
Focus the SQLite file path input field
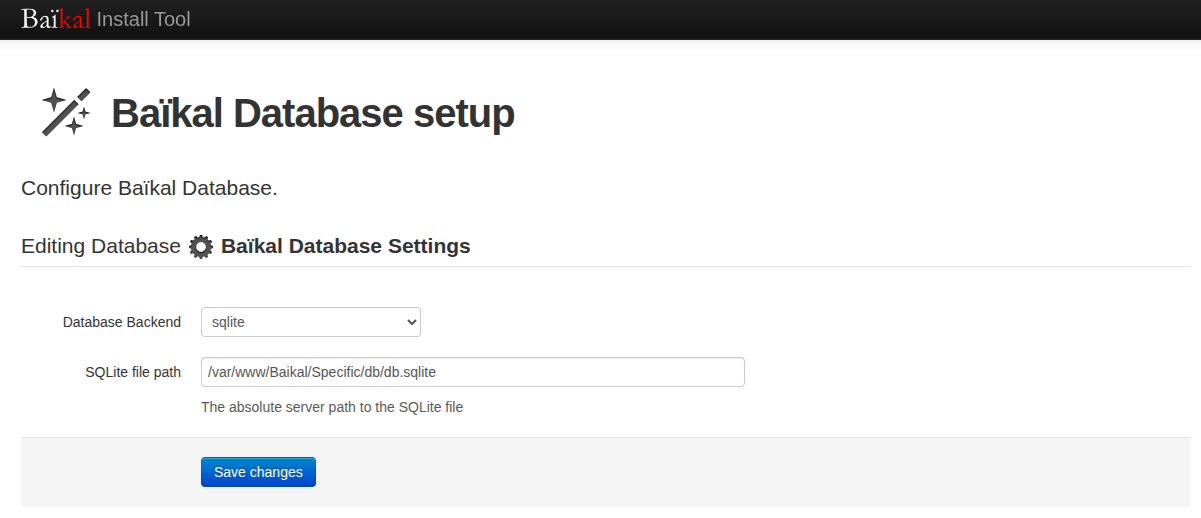(472, 372)
